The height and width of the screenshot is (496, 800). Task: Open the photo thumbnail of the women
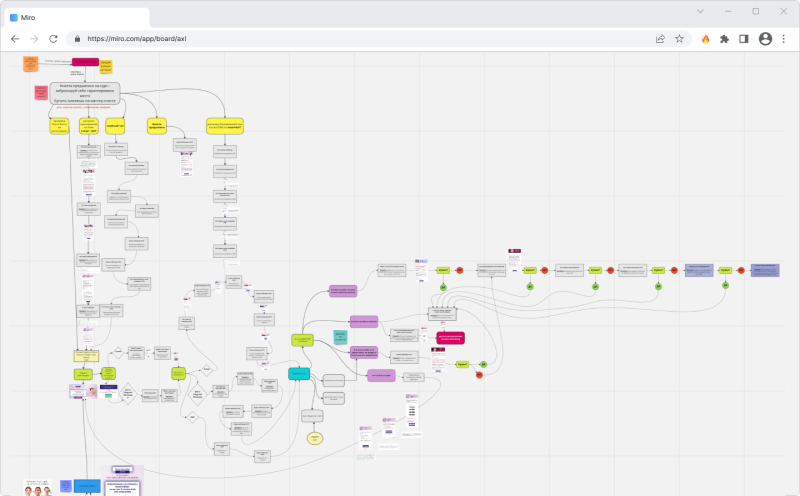click(38, 488)
